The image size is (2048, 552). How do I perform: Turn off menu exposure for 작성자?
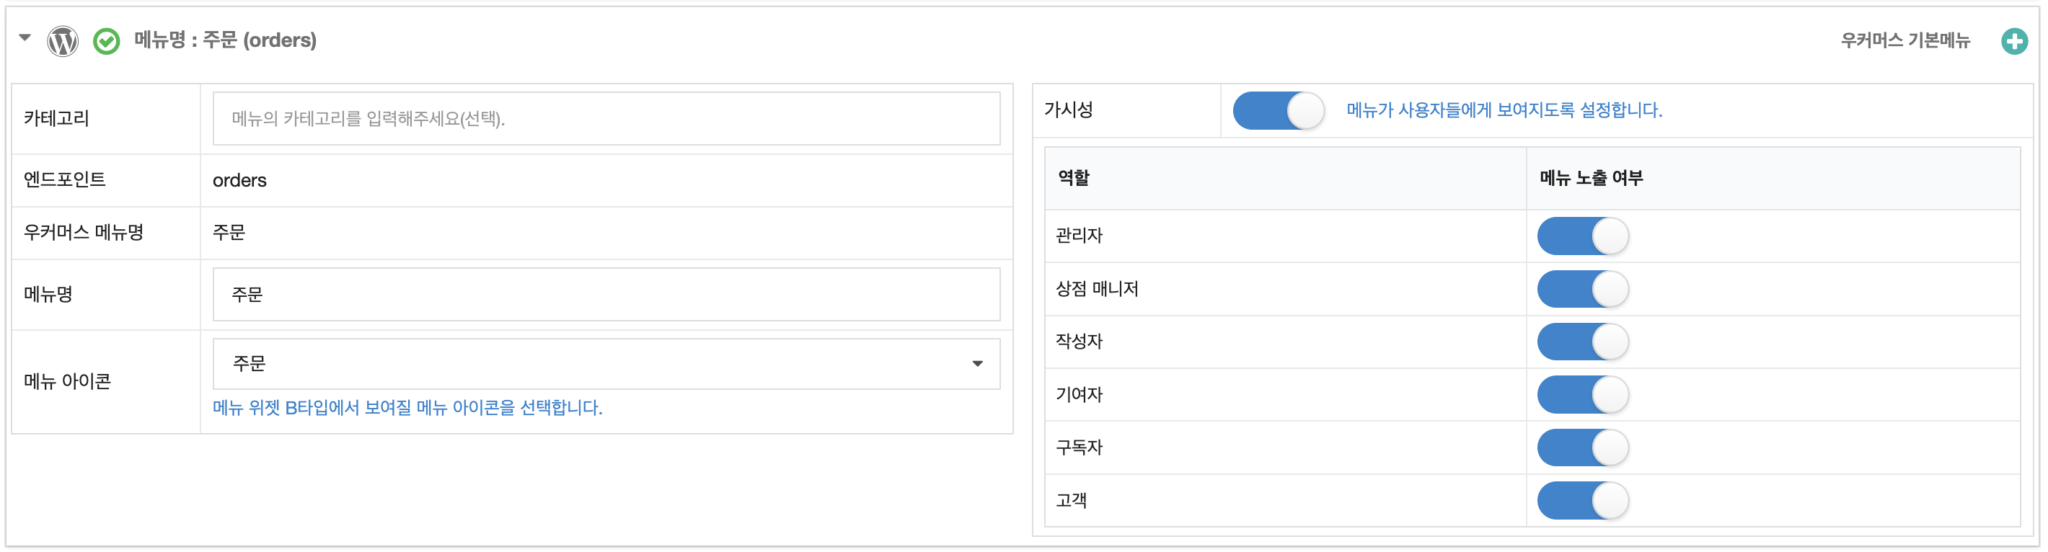click(1582, 342)
